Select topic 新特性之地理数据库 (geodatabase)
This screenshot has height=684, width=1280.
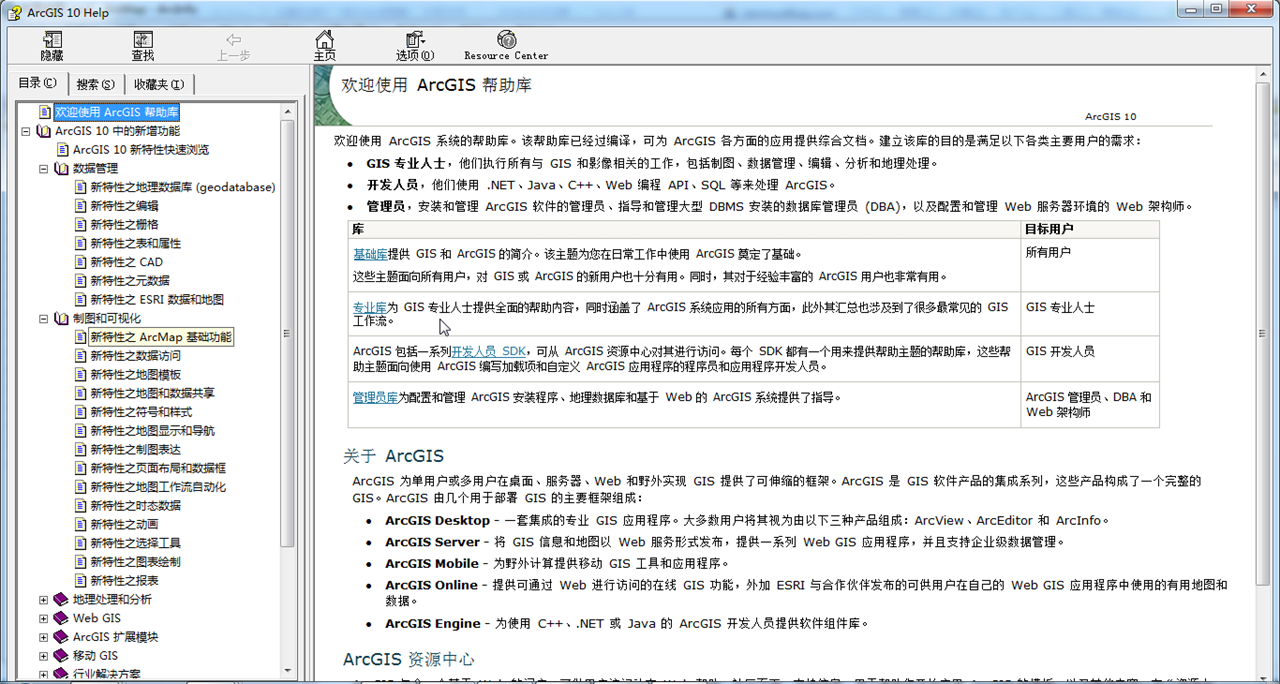click(x=183, y=187)
